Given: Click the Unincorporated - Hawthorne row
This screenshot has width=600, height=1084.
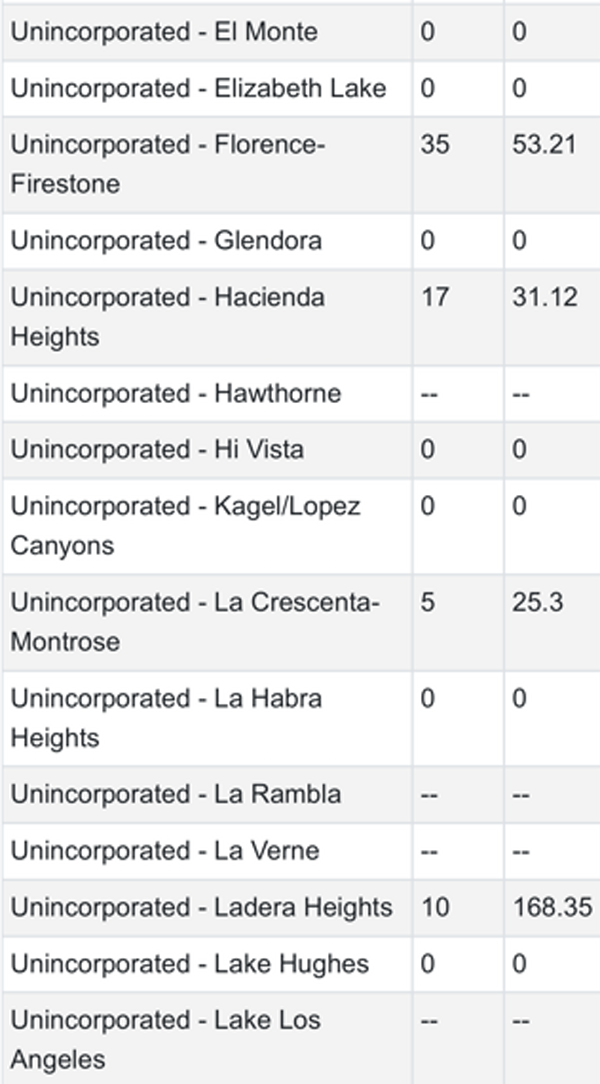Looking at the screenshot, I should click(x=300, y=393).
